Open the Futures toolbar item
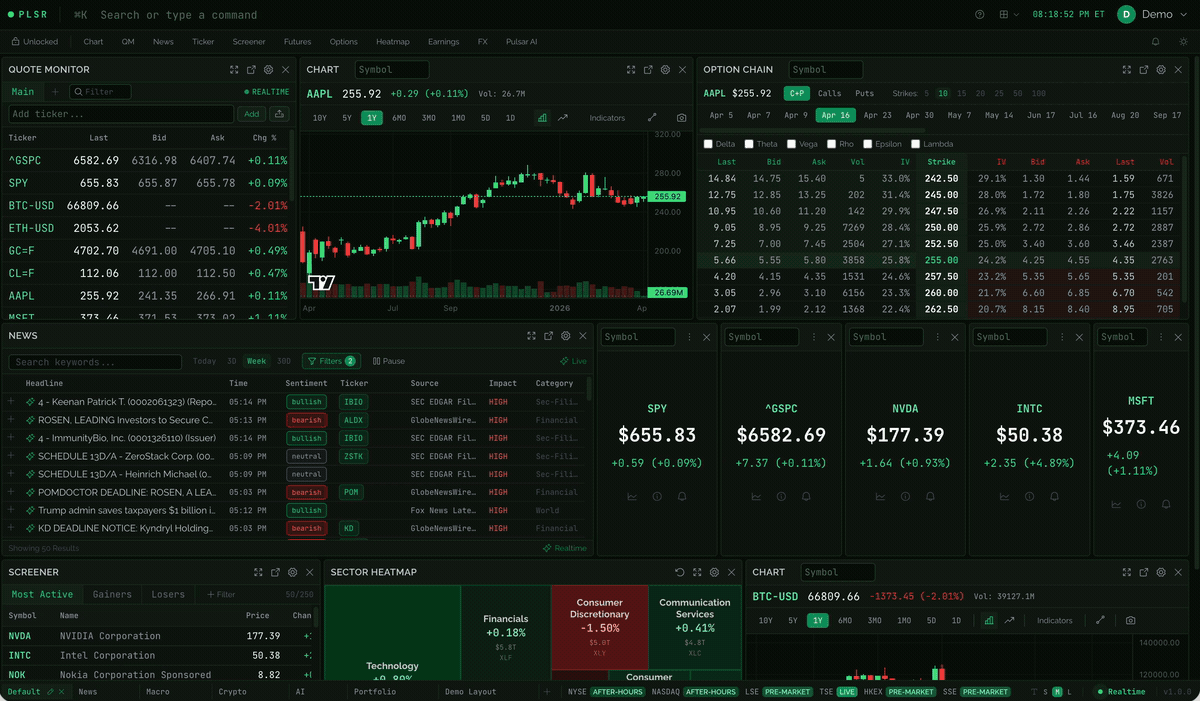The height and width of the screenshot is (701, 1200). point(297,42)
